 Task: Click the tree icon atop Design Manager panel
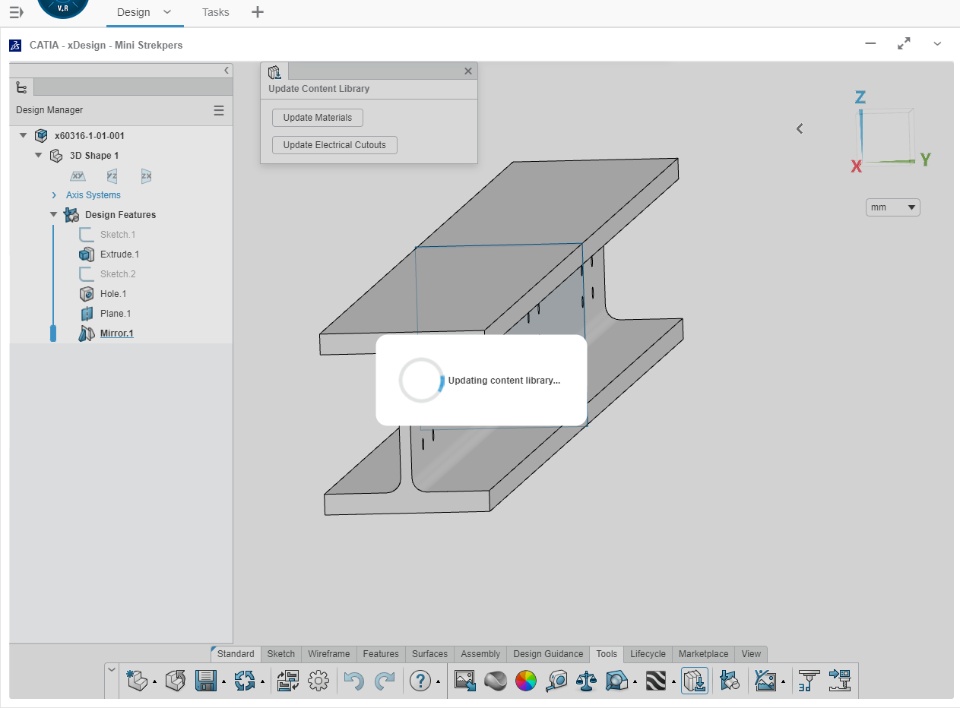(21, 88)
